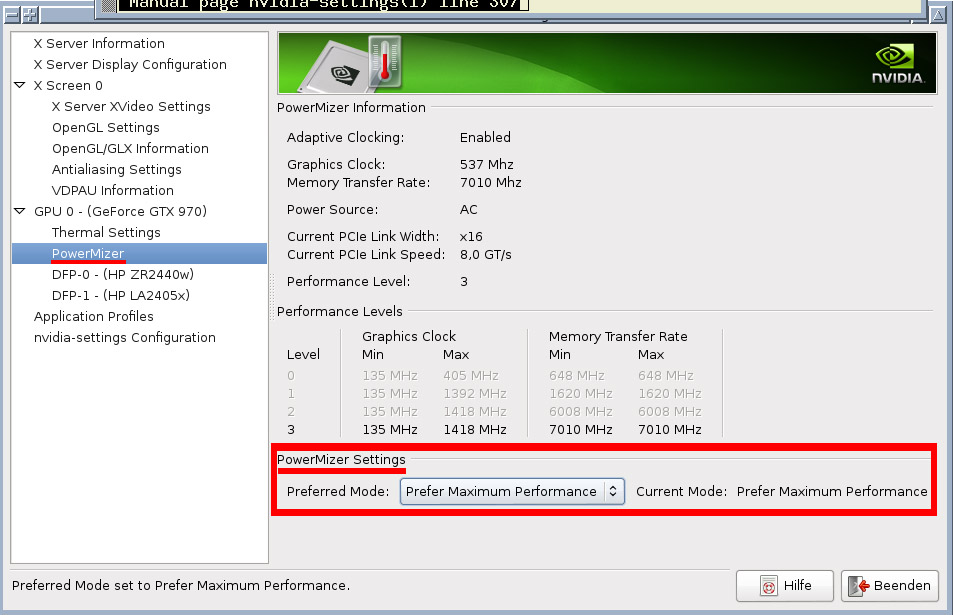
Task: Click the PCIe Link Speed '8,0 GT/s'
Action: pos(486,255)
